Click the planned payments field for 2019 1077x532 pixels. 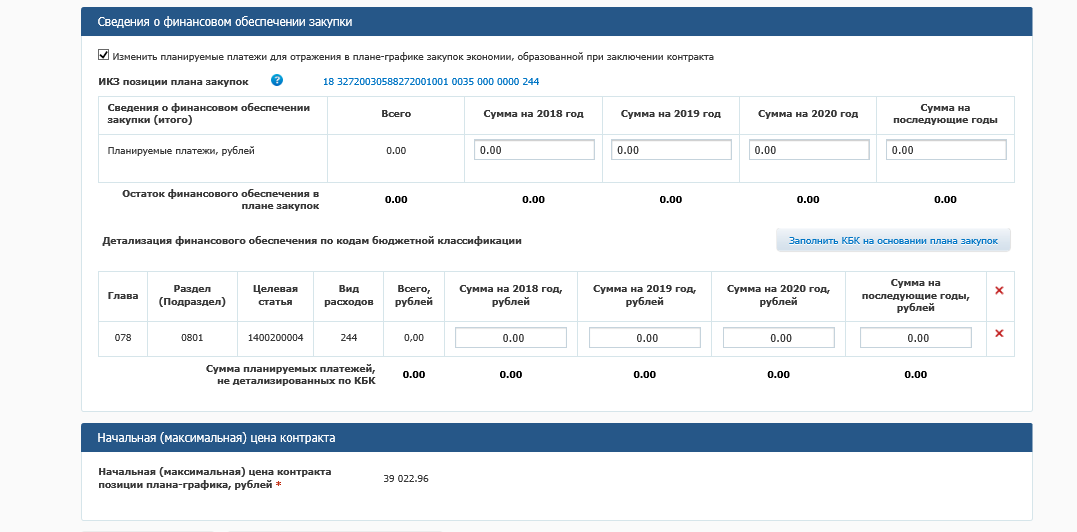pos(670,150)
